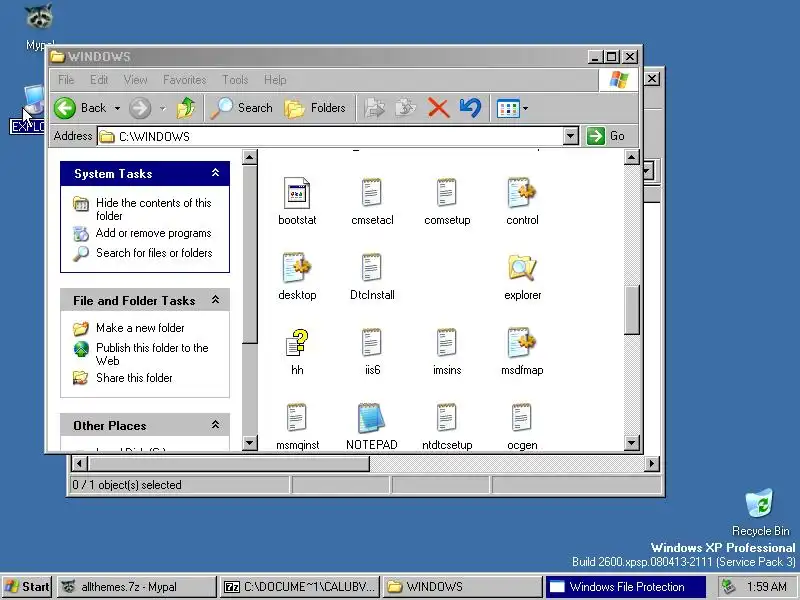Open the Views dropdown button
Viewport: 800px width, 600px height.
click(512, 108)
